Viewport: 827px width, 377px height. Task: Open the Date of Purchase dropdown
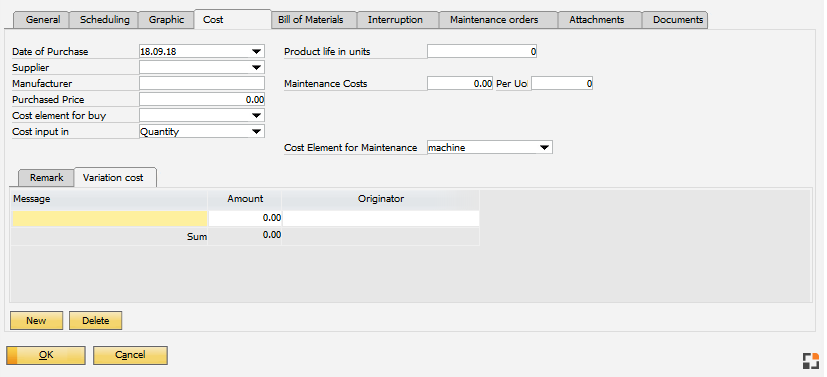tap(256, 52)
